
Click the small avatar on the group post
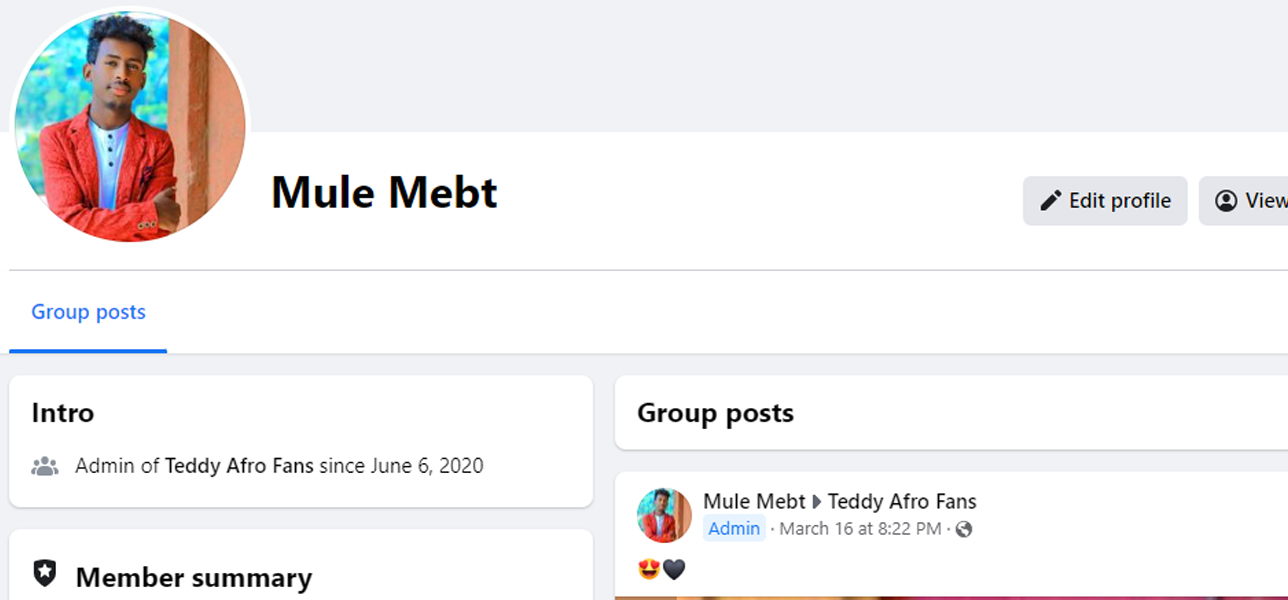(x=664, y=516)
